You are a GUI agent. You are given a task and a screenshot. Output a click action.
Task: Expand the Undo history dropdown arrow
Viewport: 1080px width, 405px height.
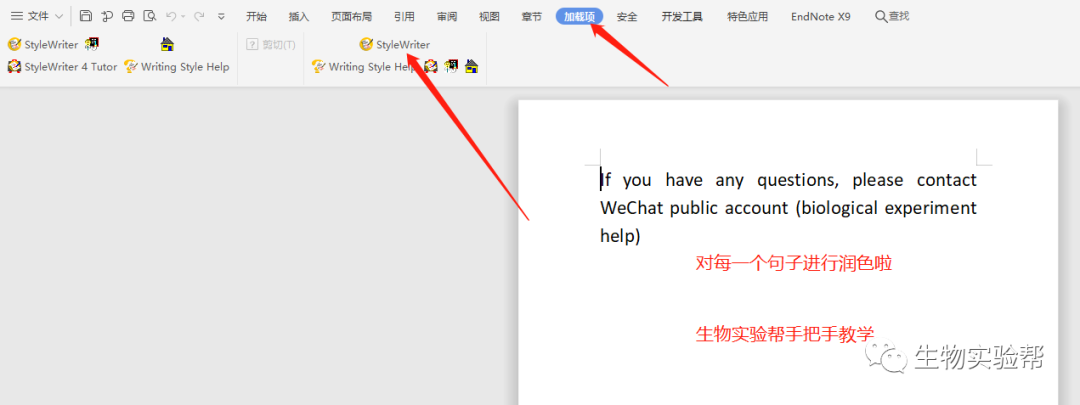pyautogui.click(x=183, y=16)
